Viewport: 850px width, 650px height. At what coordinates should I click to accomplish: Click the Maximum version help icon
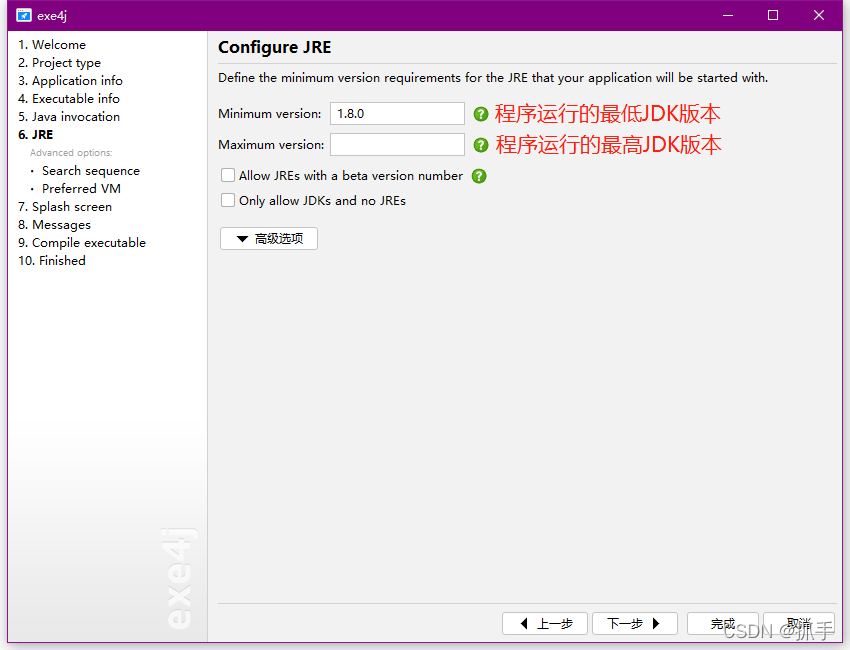pos(481,145)
